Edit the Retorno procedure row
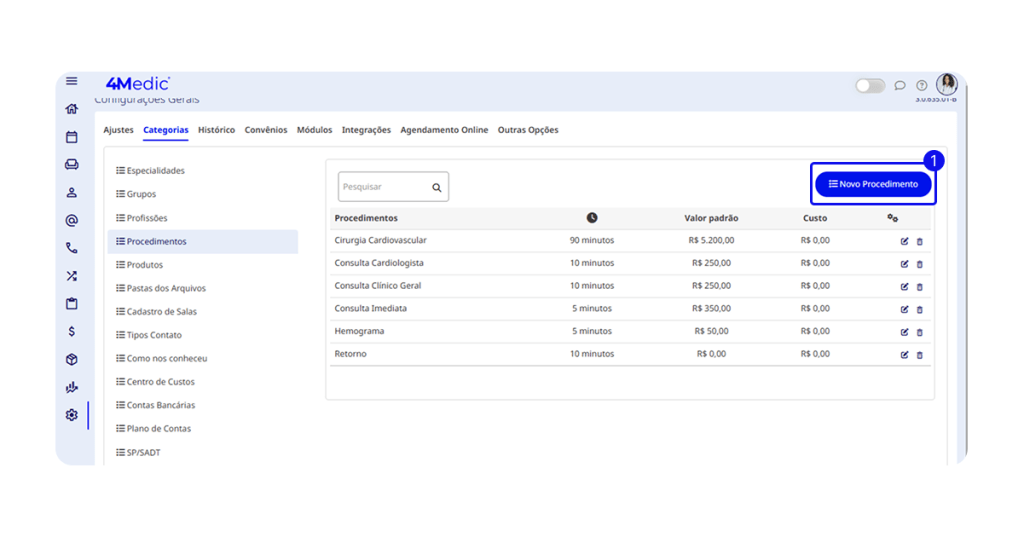This screenshot has height=537, width=1024. [904, 355]
